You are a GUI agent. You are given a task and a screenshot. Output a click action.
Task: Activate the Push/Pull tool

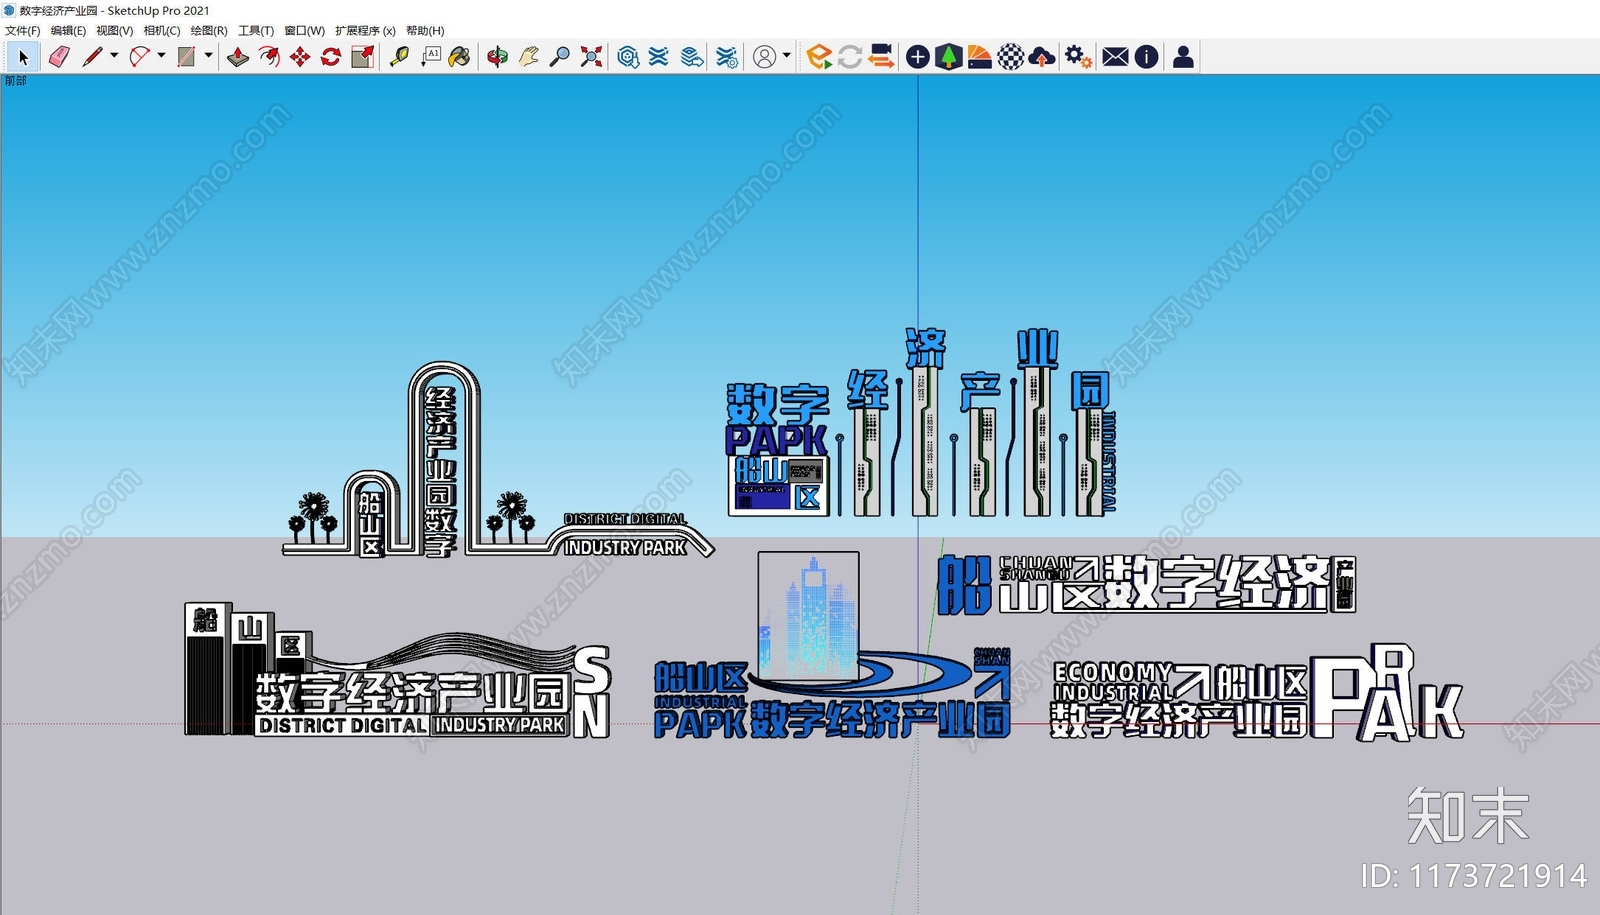tap(238, 57)
